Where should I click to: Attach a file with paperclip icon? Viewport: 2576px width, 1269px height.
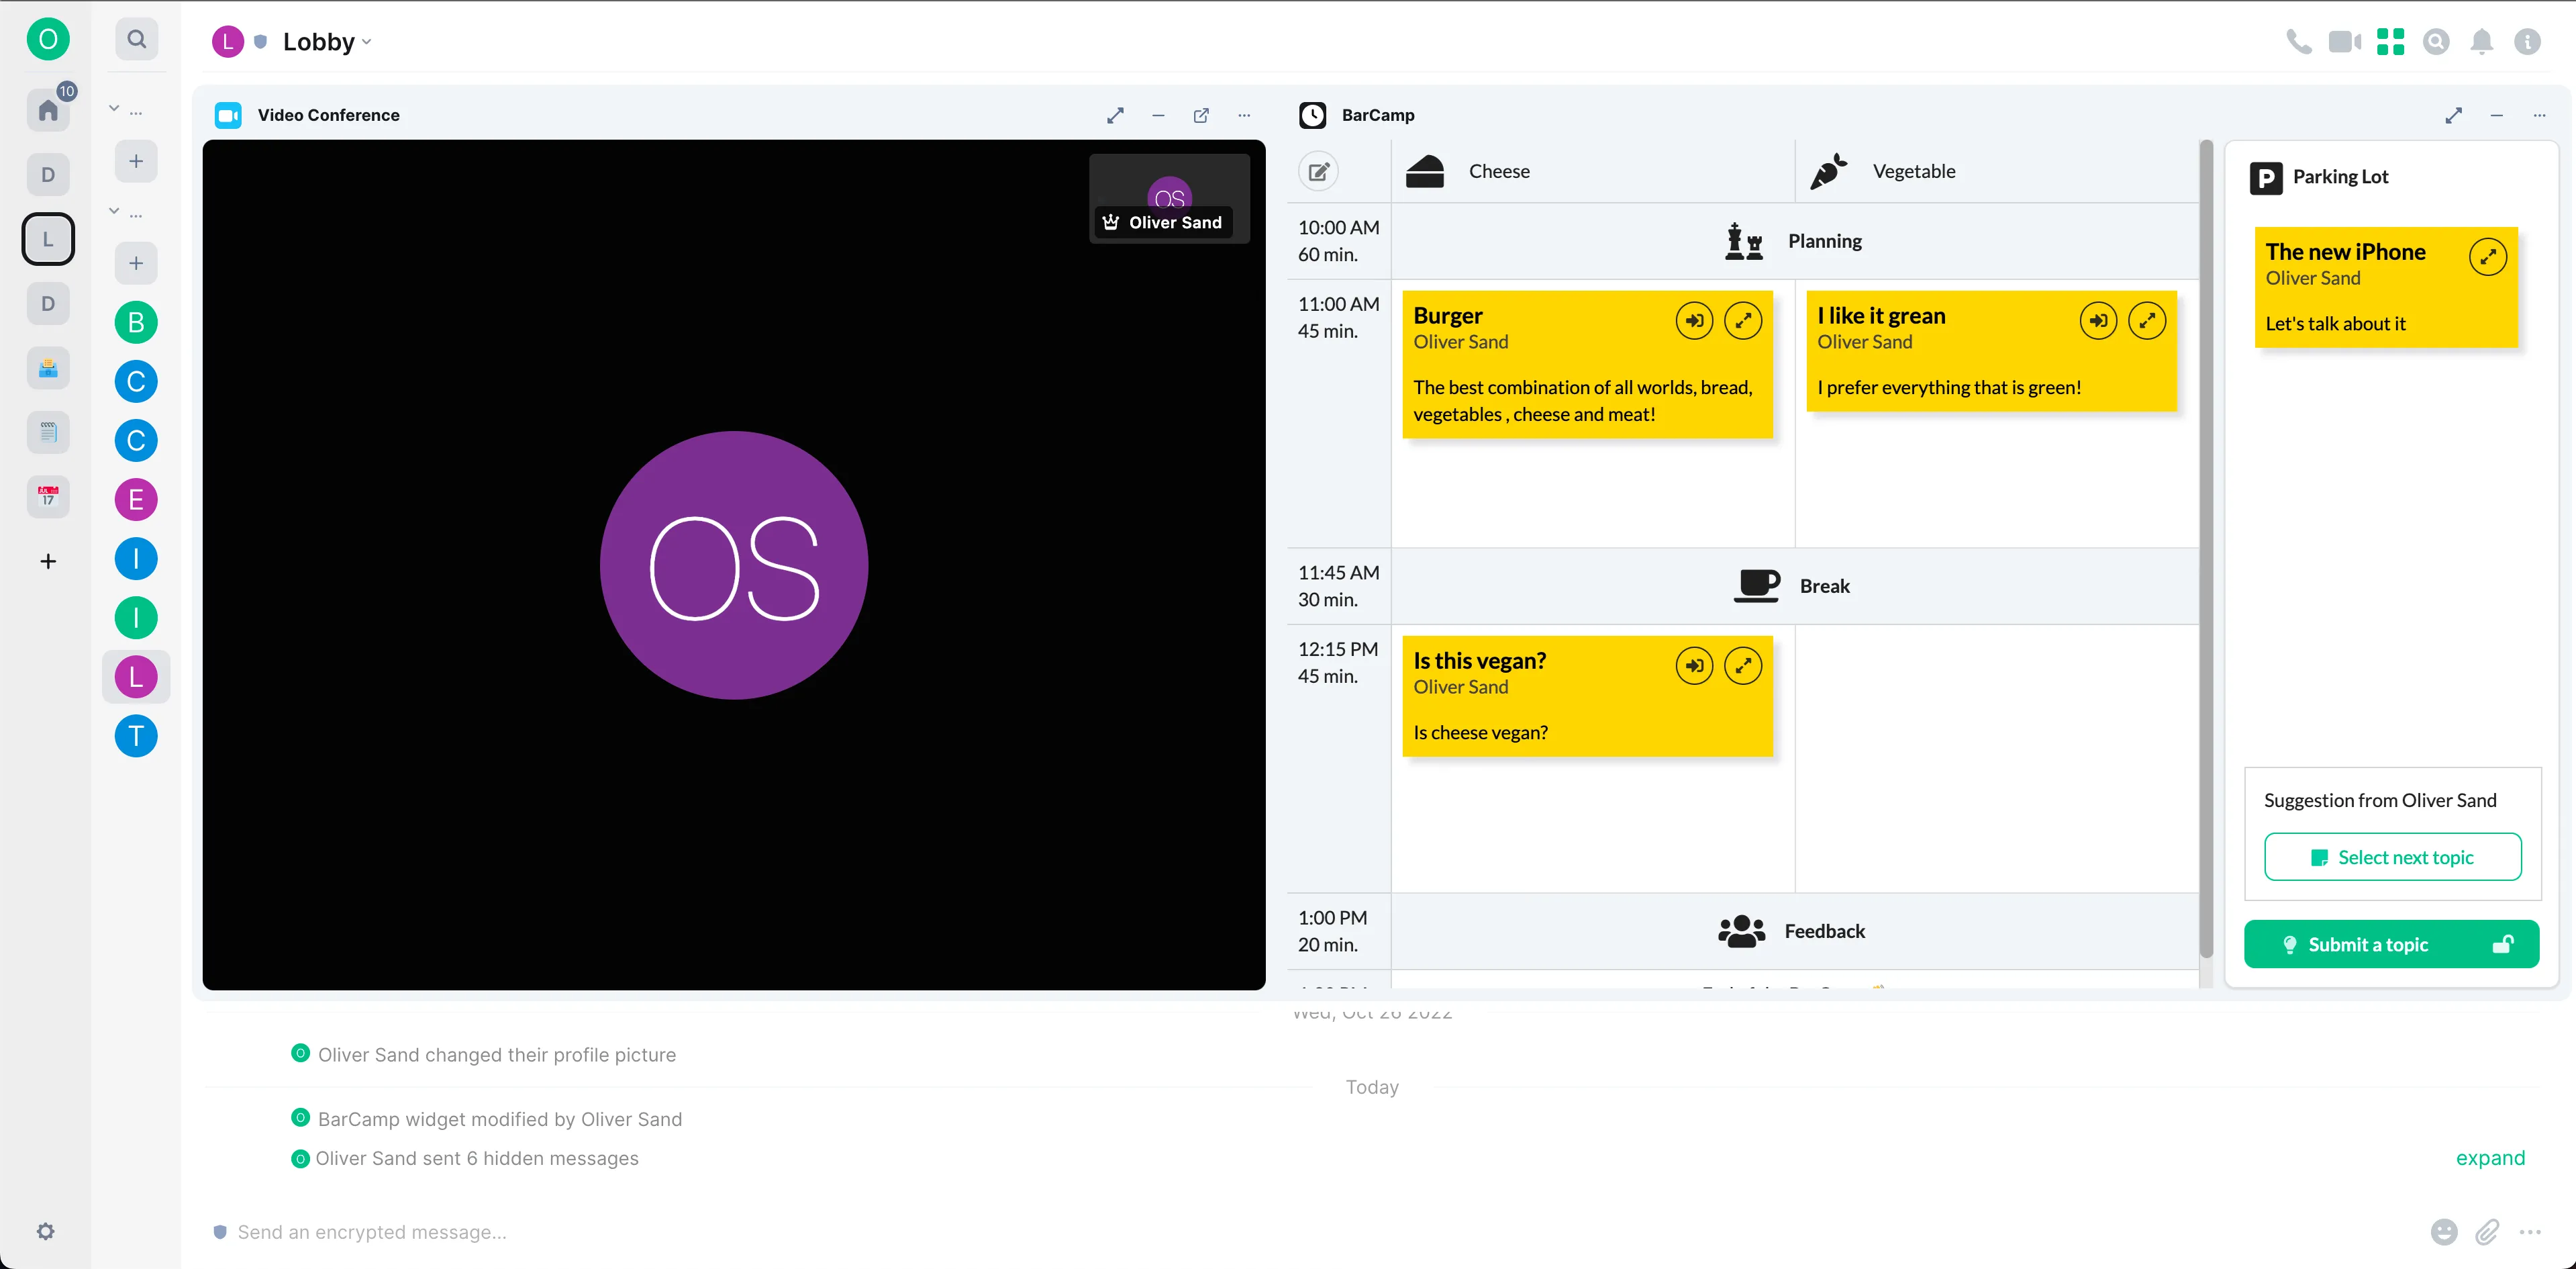pos(2487,1232)
